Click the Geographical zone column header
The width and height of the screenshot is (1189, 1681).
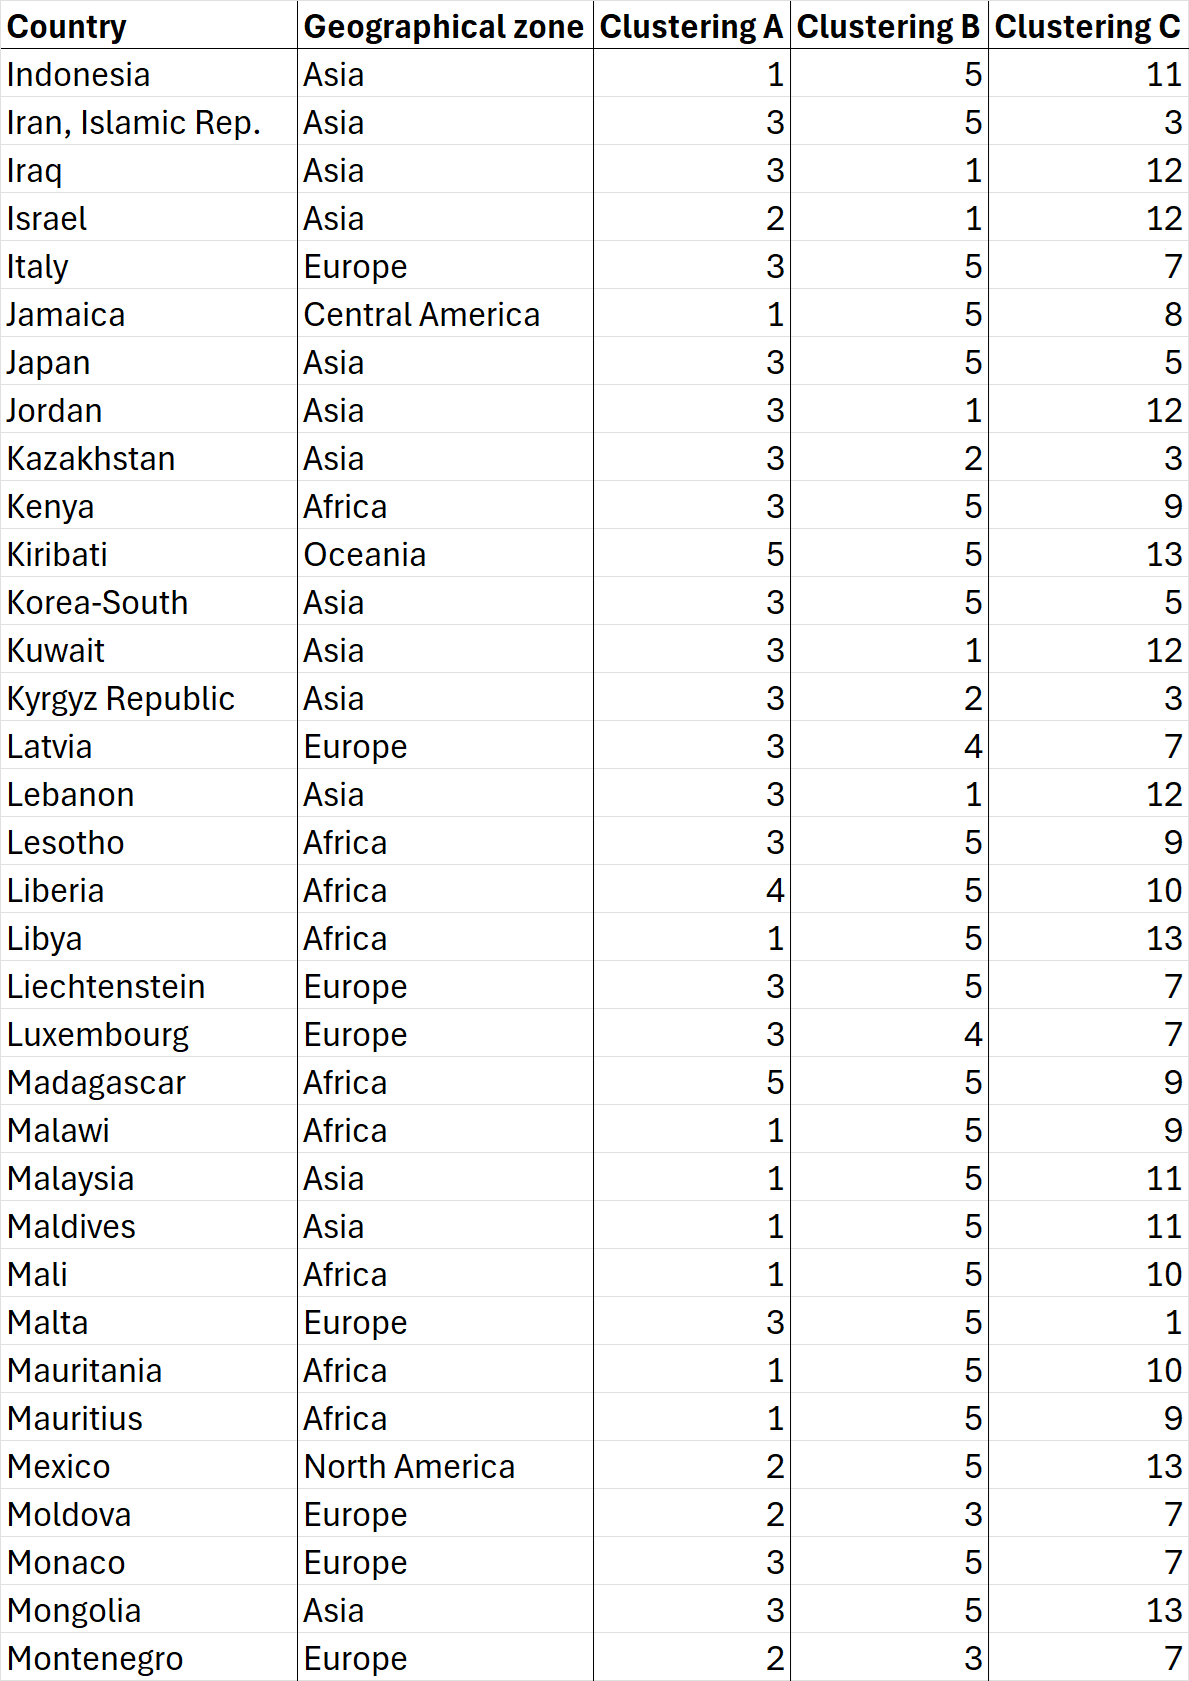(x=443, y=27)
